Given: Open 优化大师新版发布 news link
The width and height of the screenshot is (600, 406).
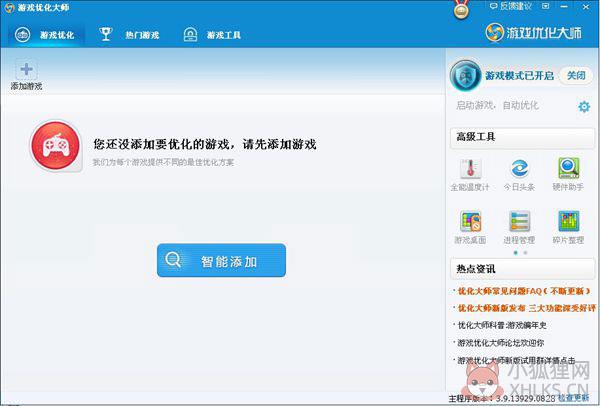Looking at the screenshot, I should tap(525, 308).
